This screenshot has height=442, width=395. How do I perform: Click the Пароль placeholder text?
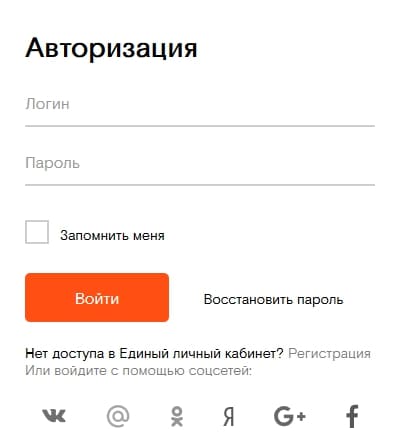coord(52,163)
